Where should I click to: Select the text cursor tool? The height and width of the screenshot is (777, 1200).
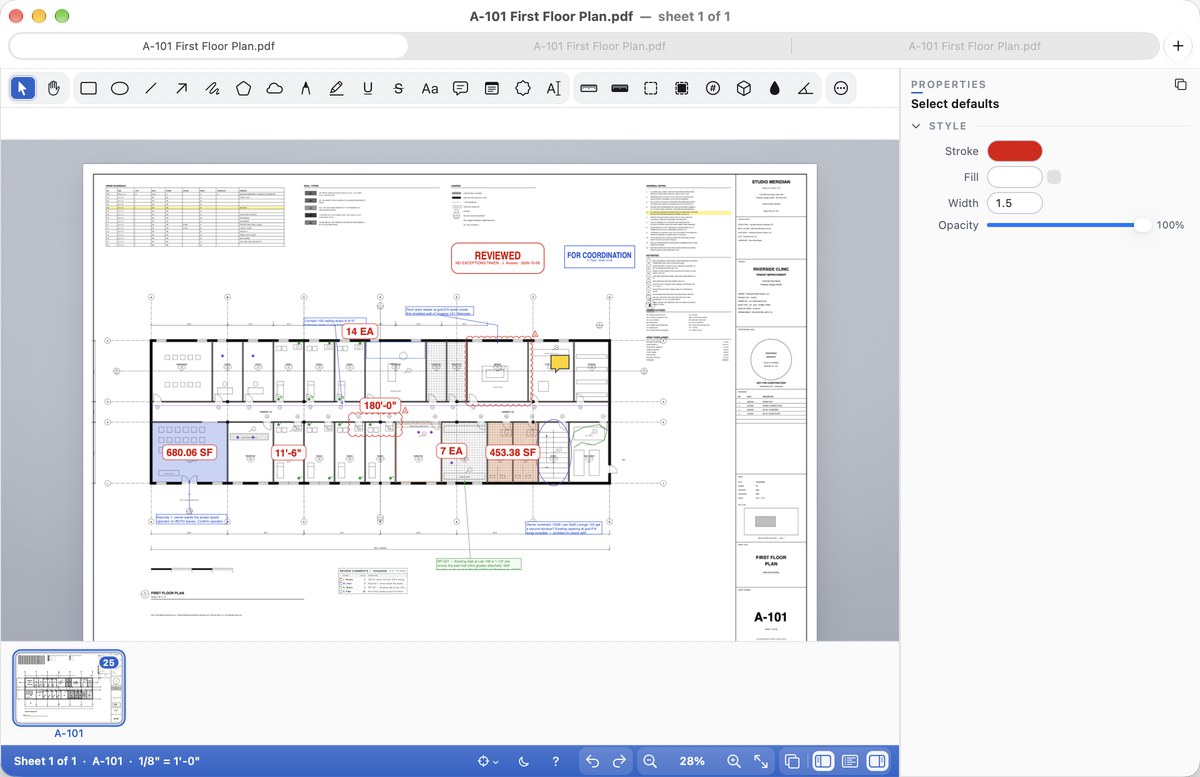click(553, 88)
